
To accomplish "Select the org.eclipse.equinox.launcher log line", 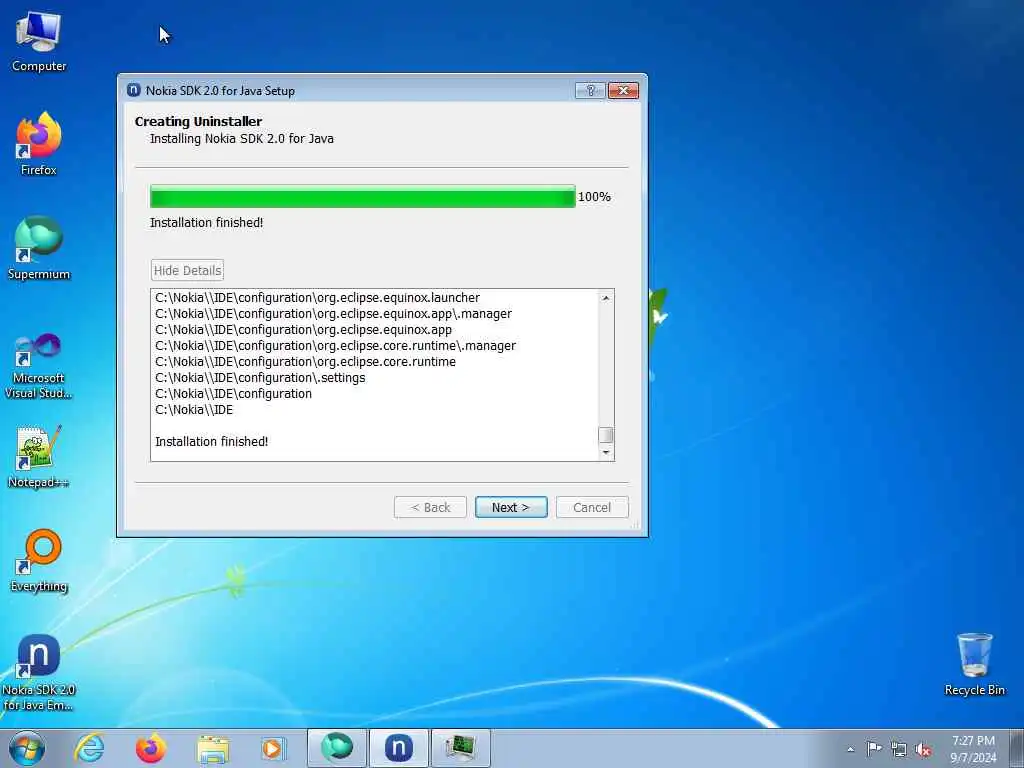I will point(317,297).
